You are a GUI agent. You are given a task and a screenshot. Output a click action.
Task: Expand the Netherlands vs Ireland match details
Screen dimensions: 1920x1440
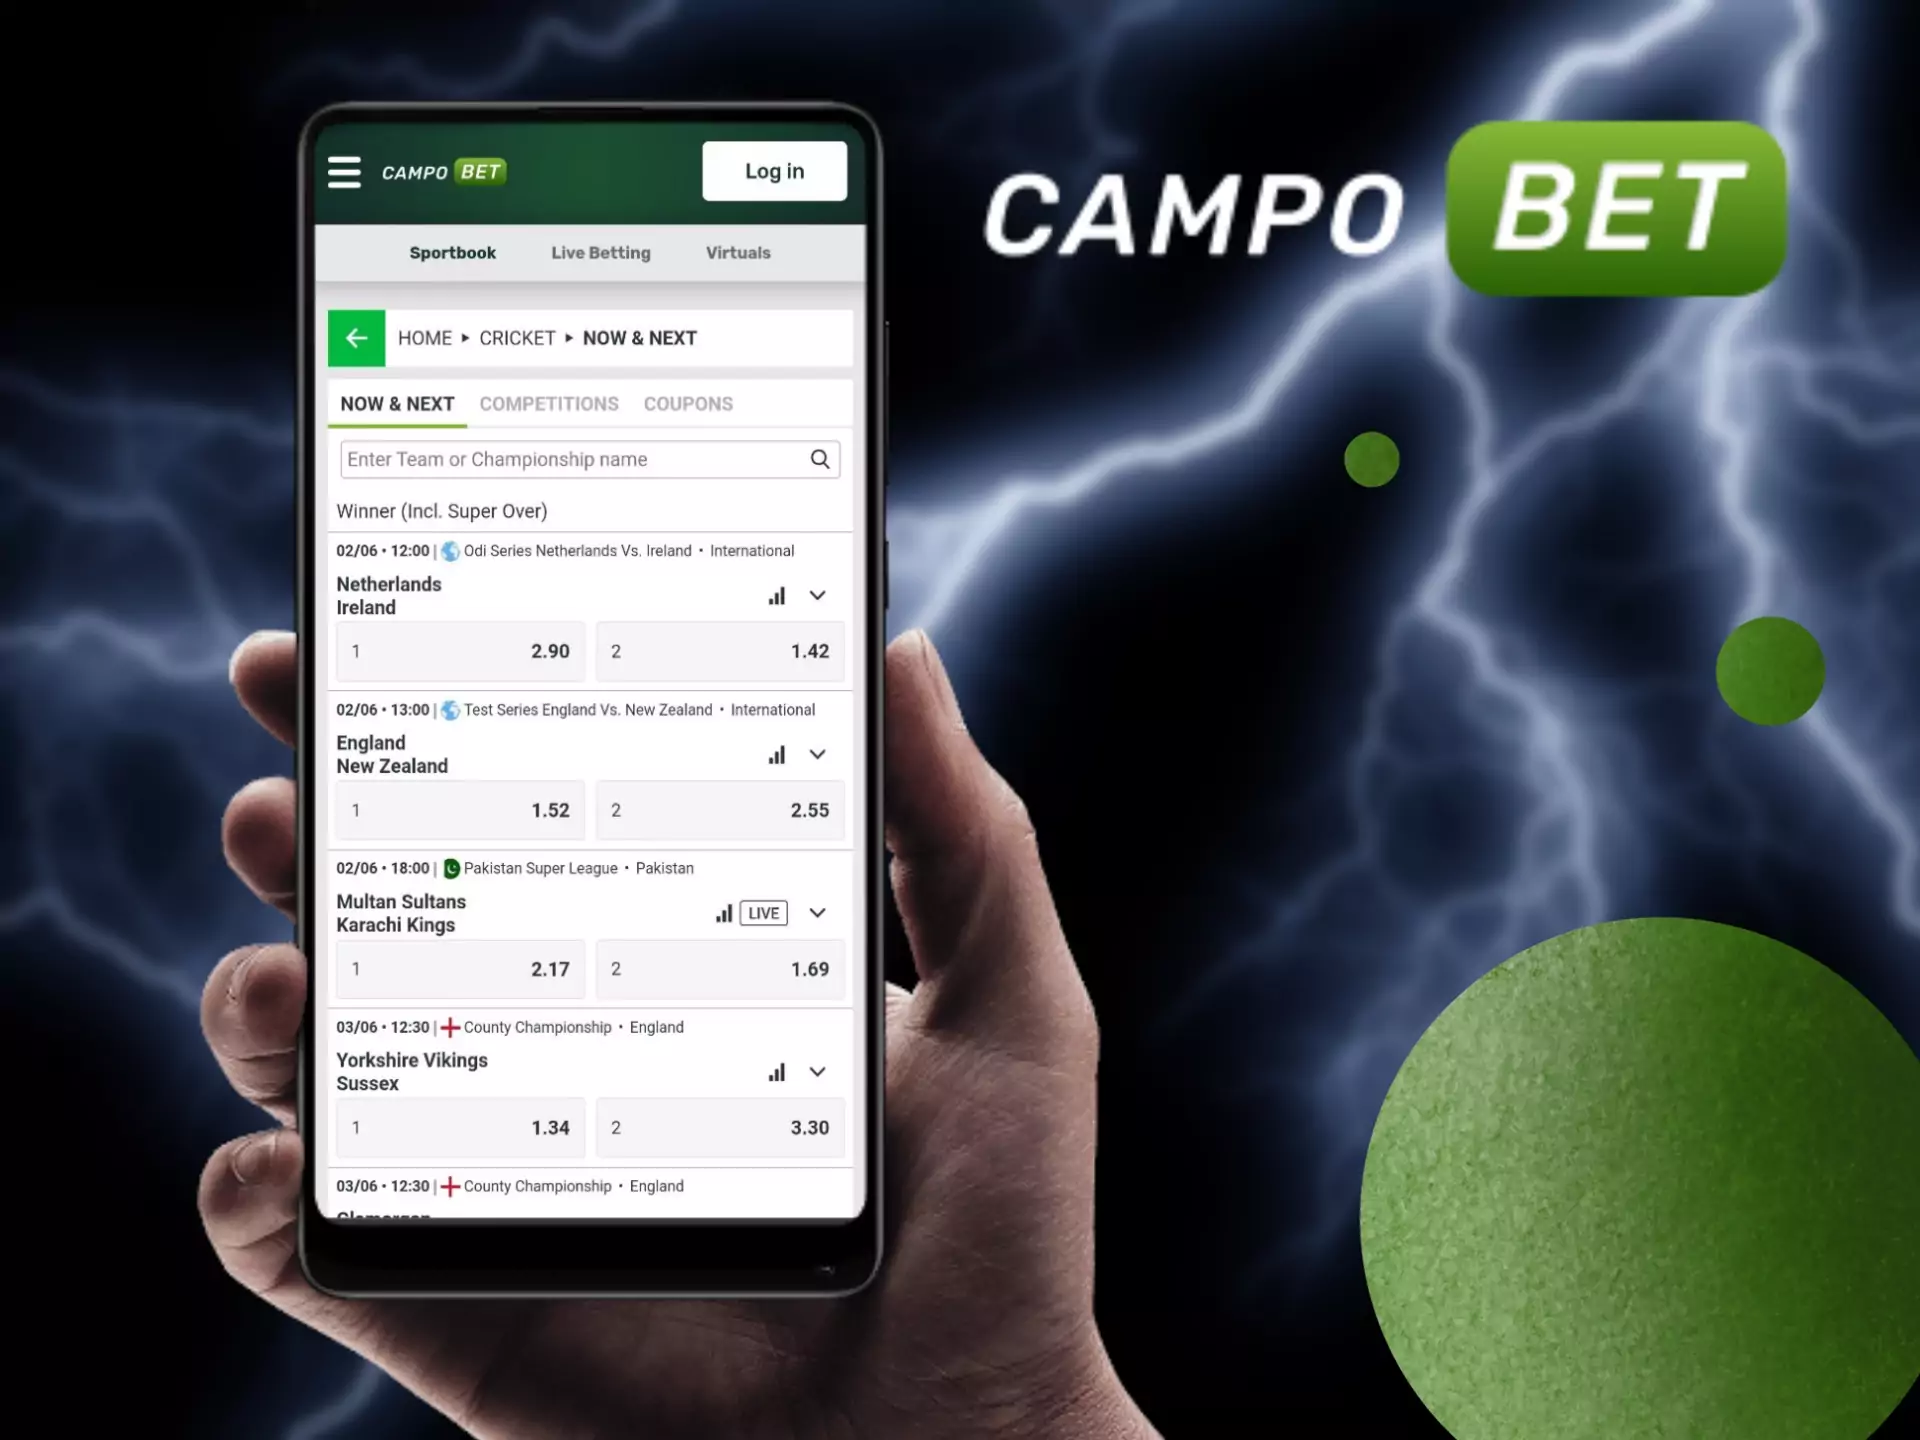[818, 593]
